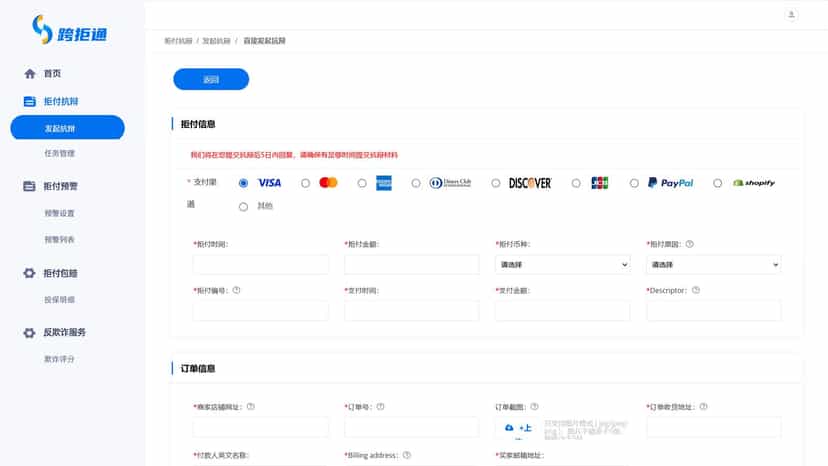This screenshot has height=466, width=828.
Task: Click the 拒付编号 input field
Action: 261,311
